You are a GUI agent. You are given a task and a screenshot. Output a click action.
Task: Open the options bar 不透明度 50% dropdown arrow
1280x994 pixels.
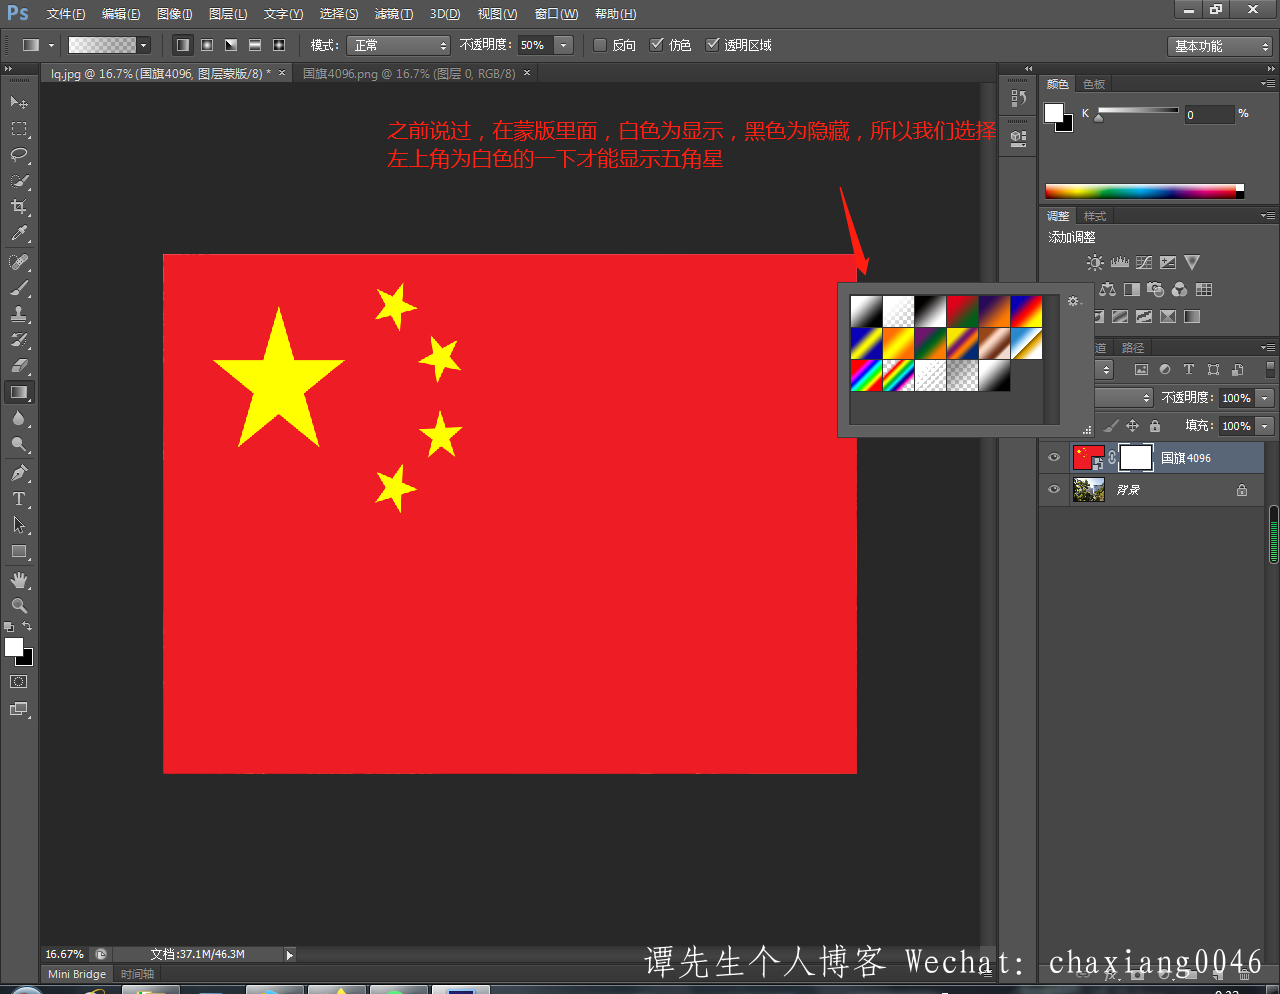coord(564,45)
